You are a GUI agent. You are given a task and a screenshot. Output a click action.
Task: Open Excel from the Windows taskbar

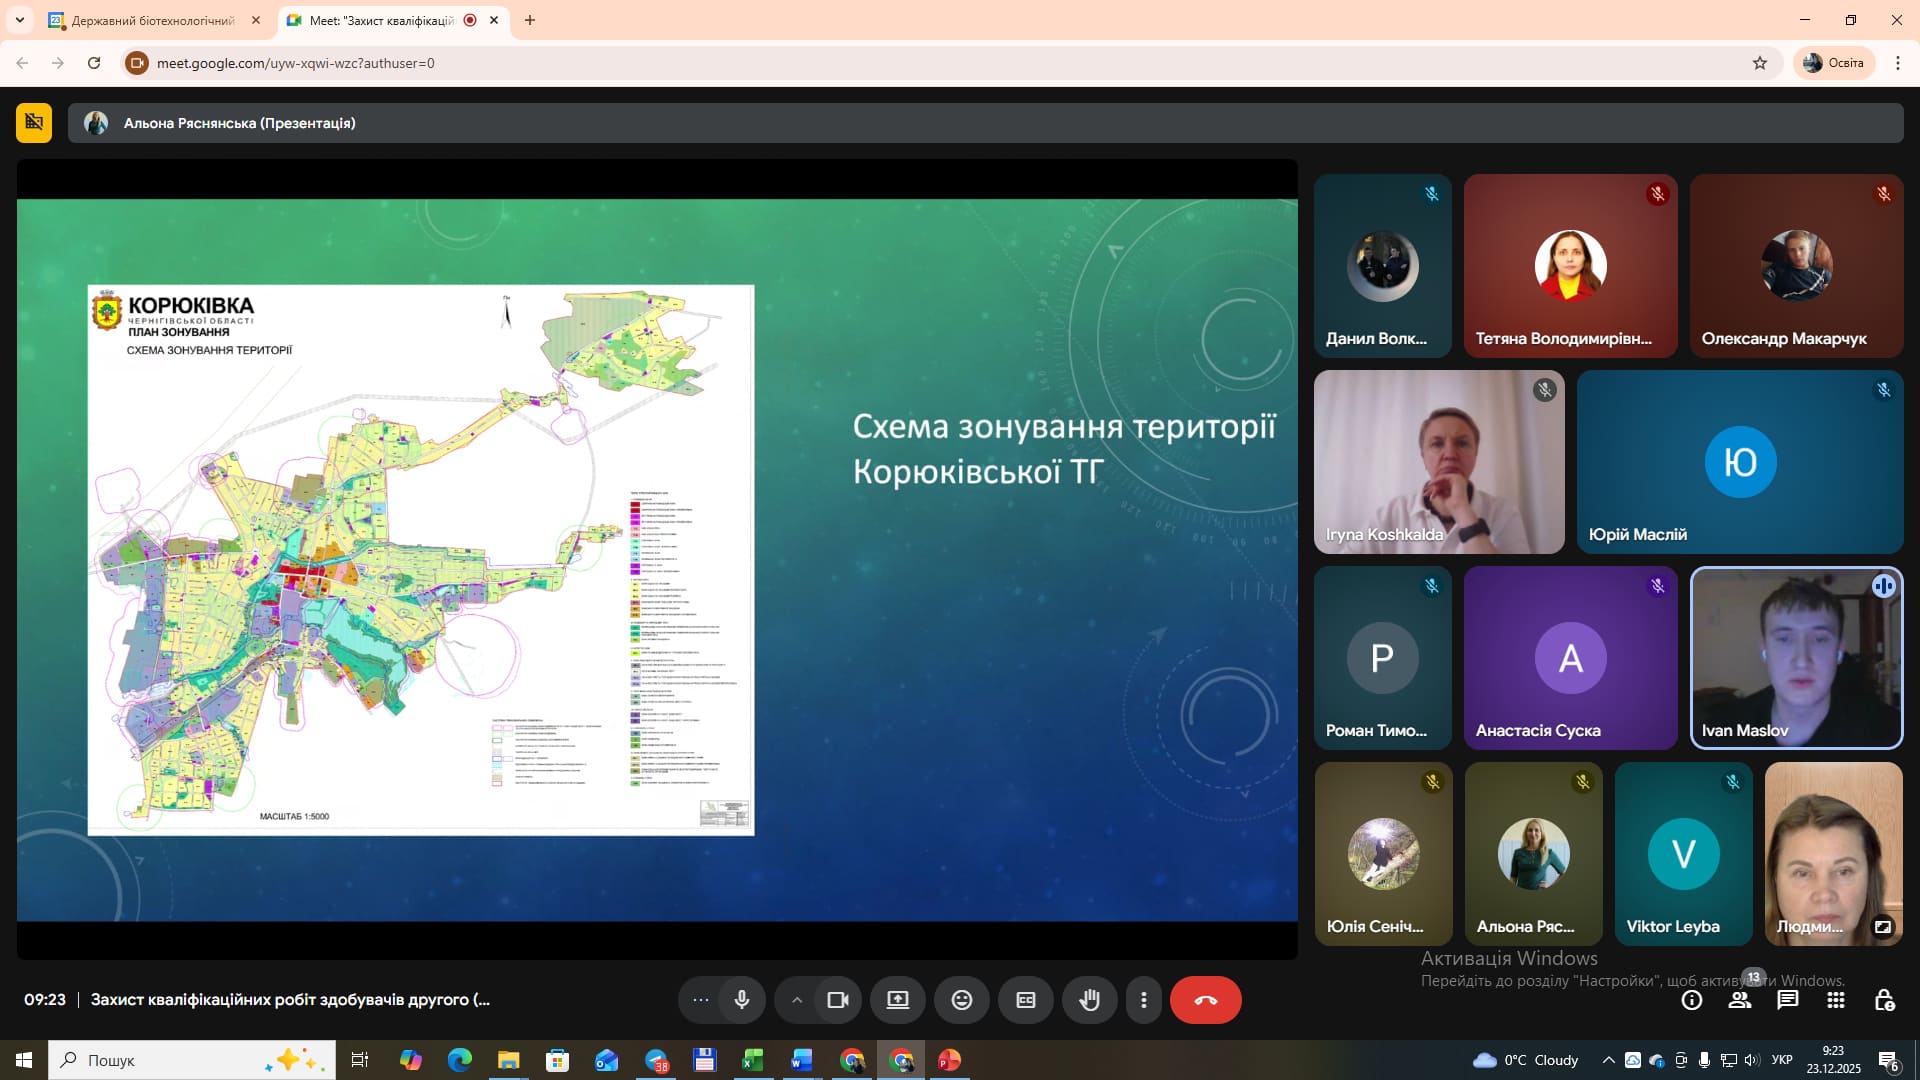(x=753, y=1060)
